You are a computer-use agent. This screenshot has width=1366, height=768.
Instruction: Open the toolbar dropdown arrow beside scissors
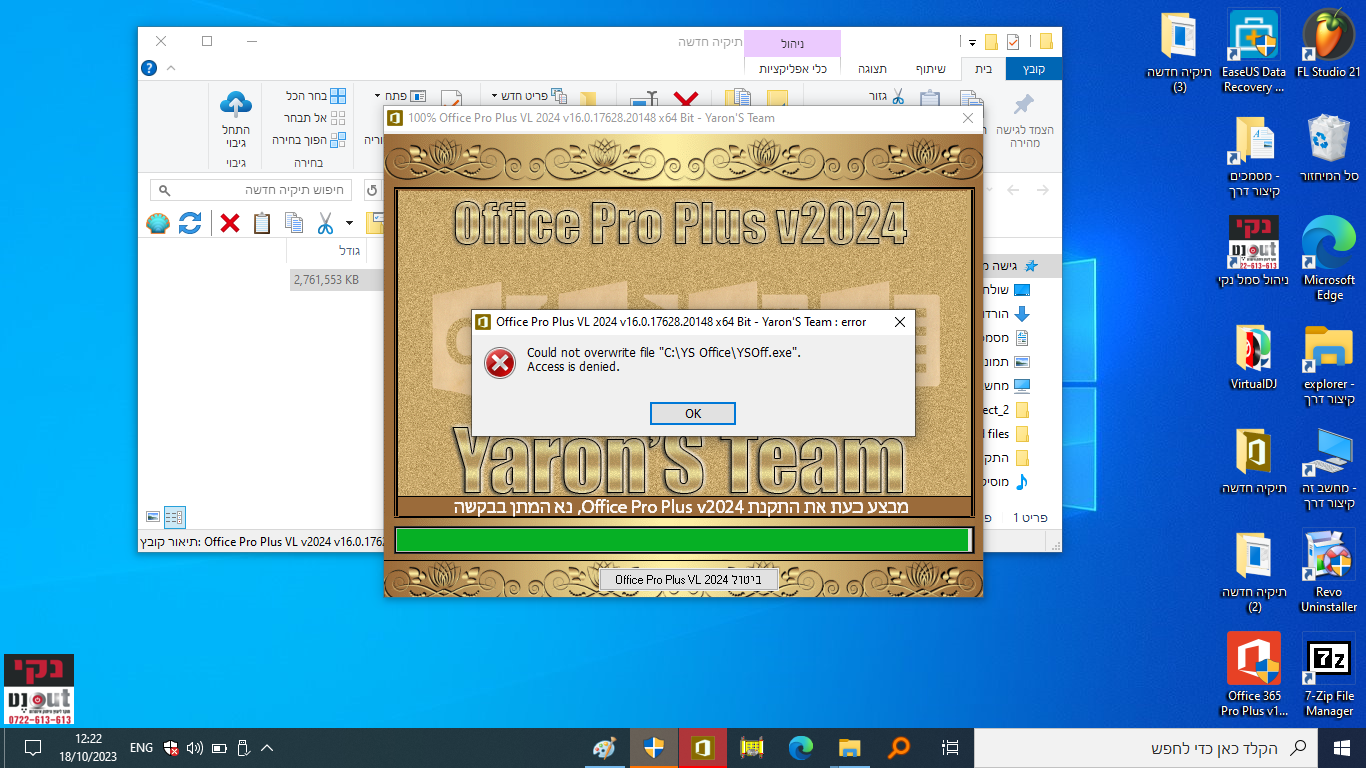pos(349,223)
